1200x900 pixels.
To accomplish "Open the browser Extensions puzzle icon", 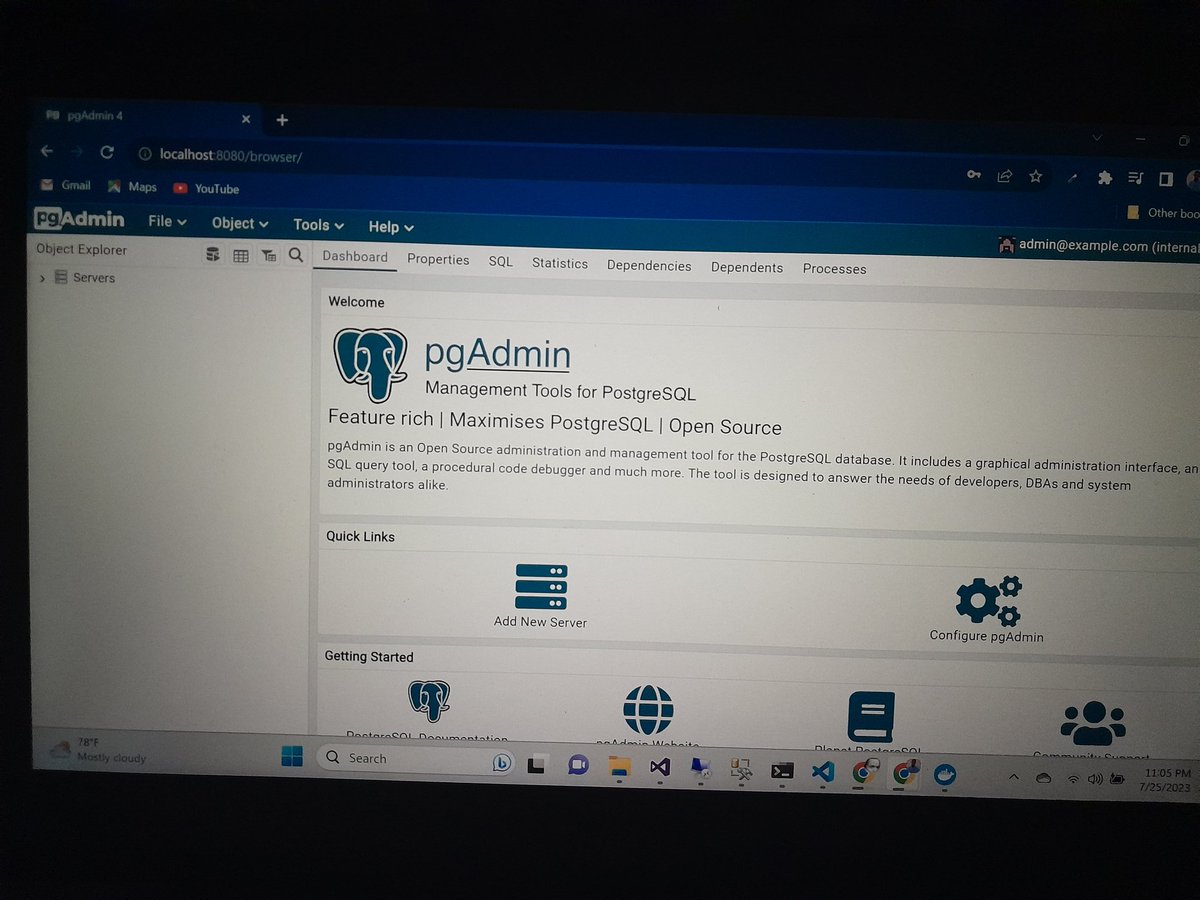I will pos(1104,178).
